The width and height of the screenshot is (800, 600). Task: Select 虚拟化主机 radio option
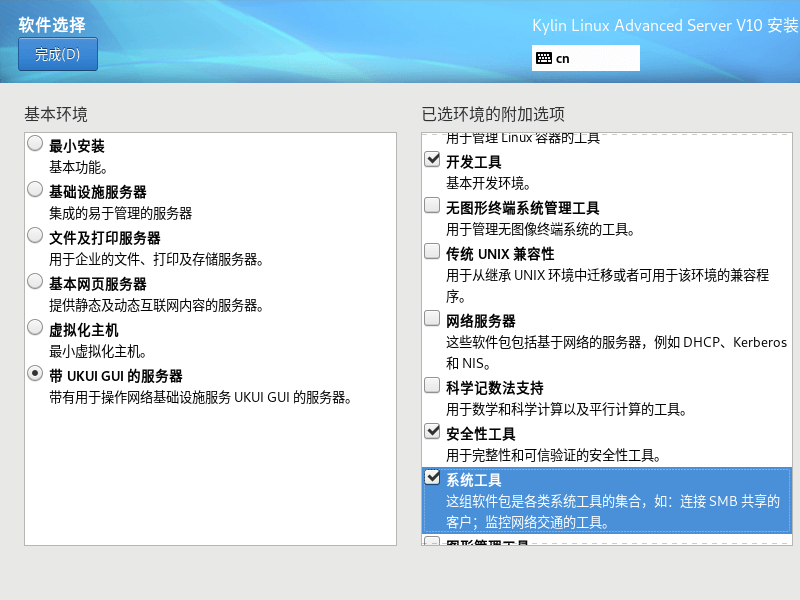click(x=35, y=327)
